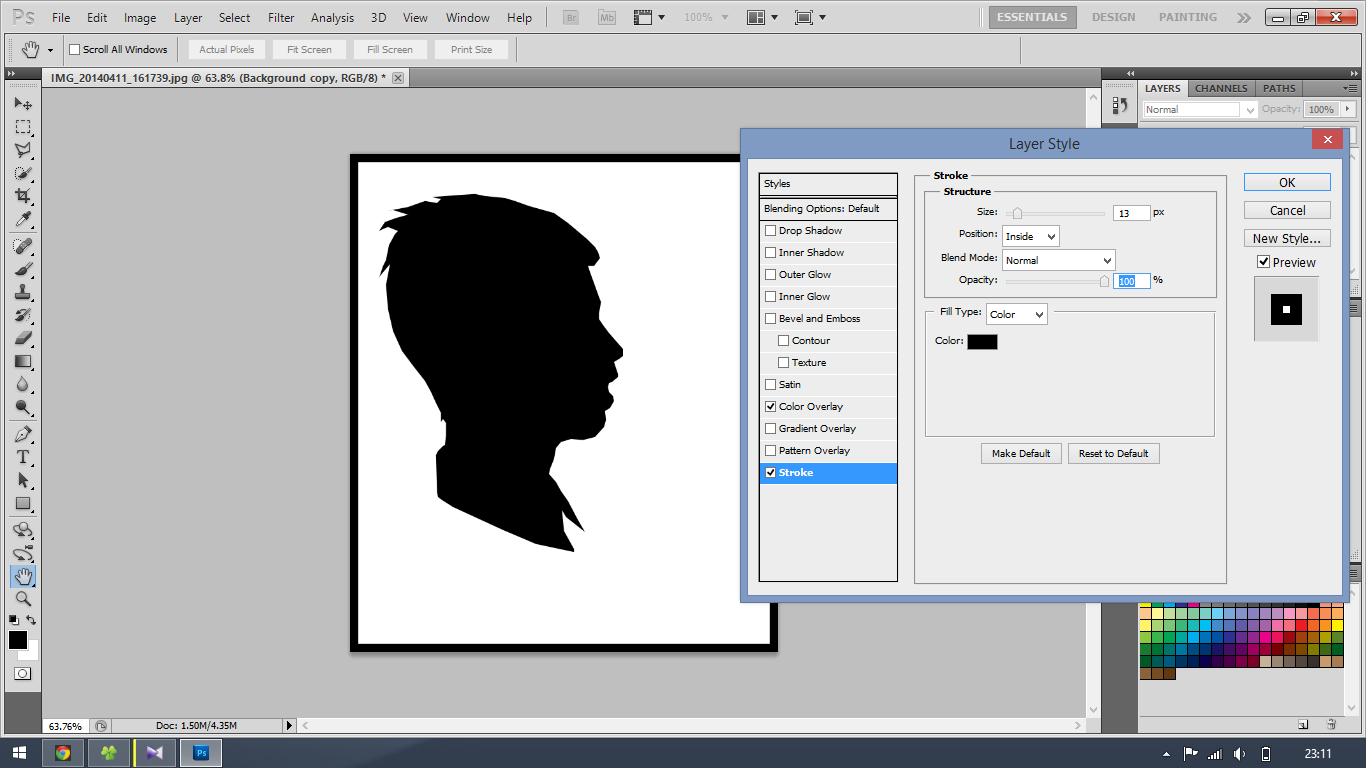Activate the Eraser tool

tap(23, 333)
